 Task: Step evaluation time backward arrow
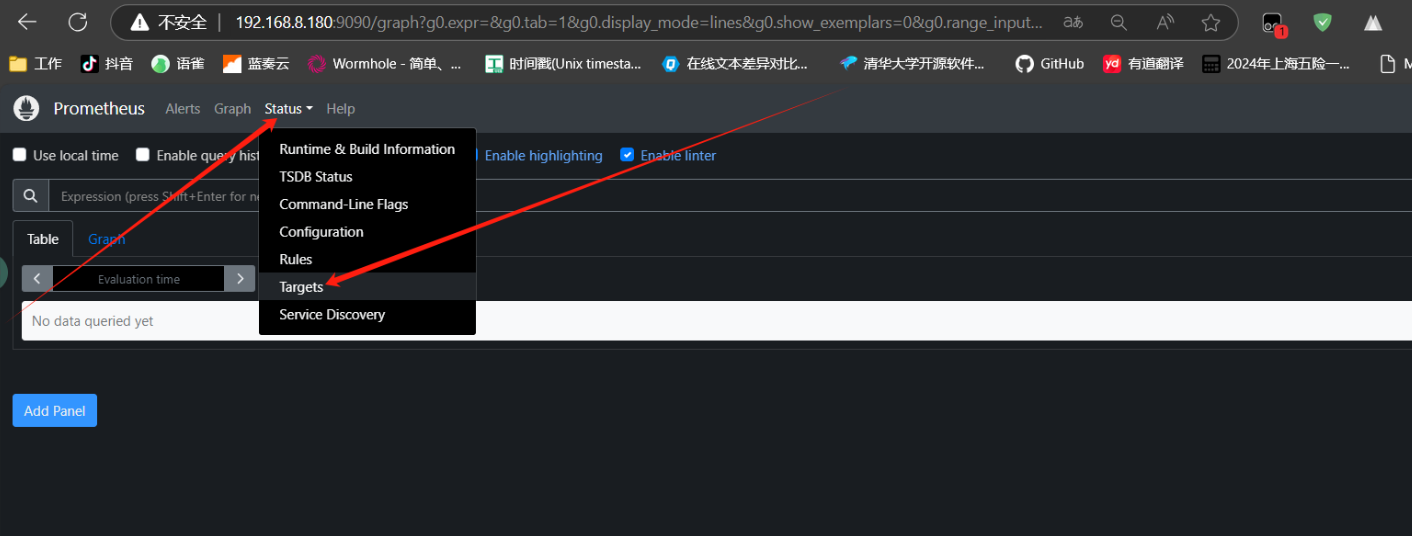(37, 279)
